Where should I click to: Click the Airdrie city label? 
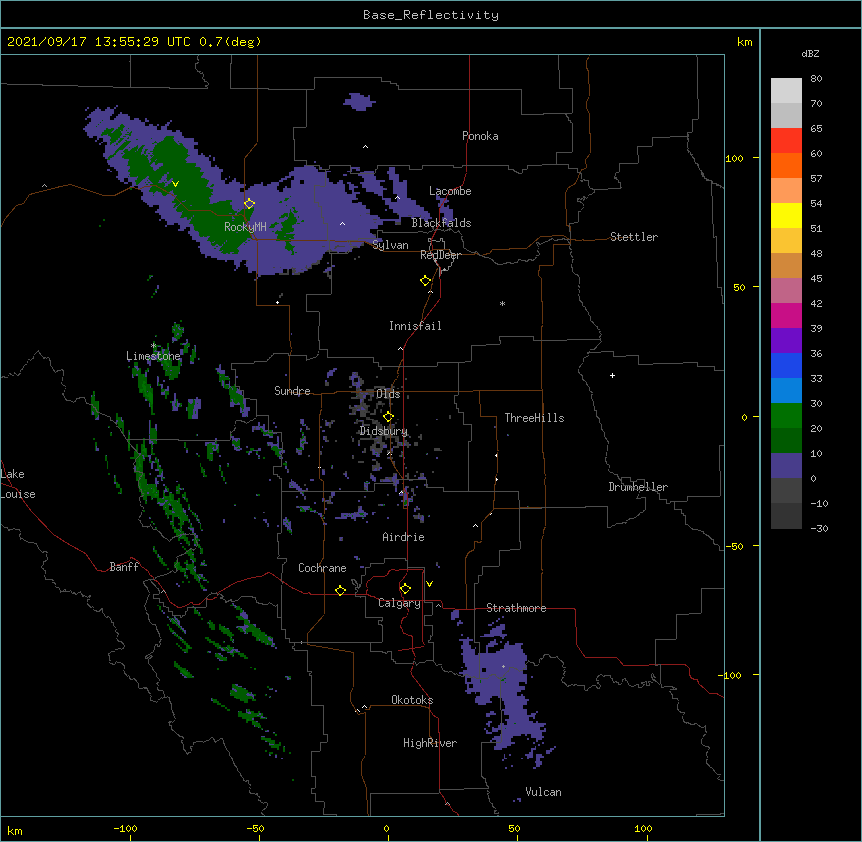pyautogui.click(x=403, y=537)
